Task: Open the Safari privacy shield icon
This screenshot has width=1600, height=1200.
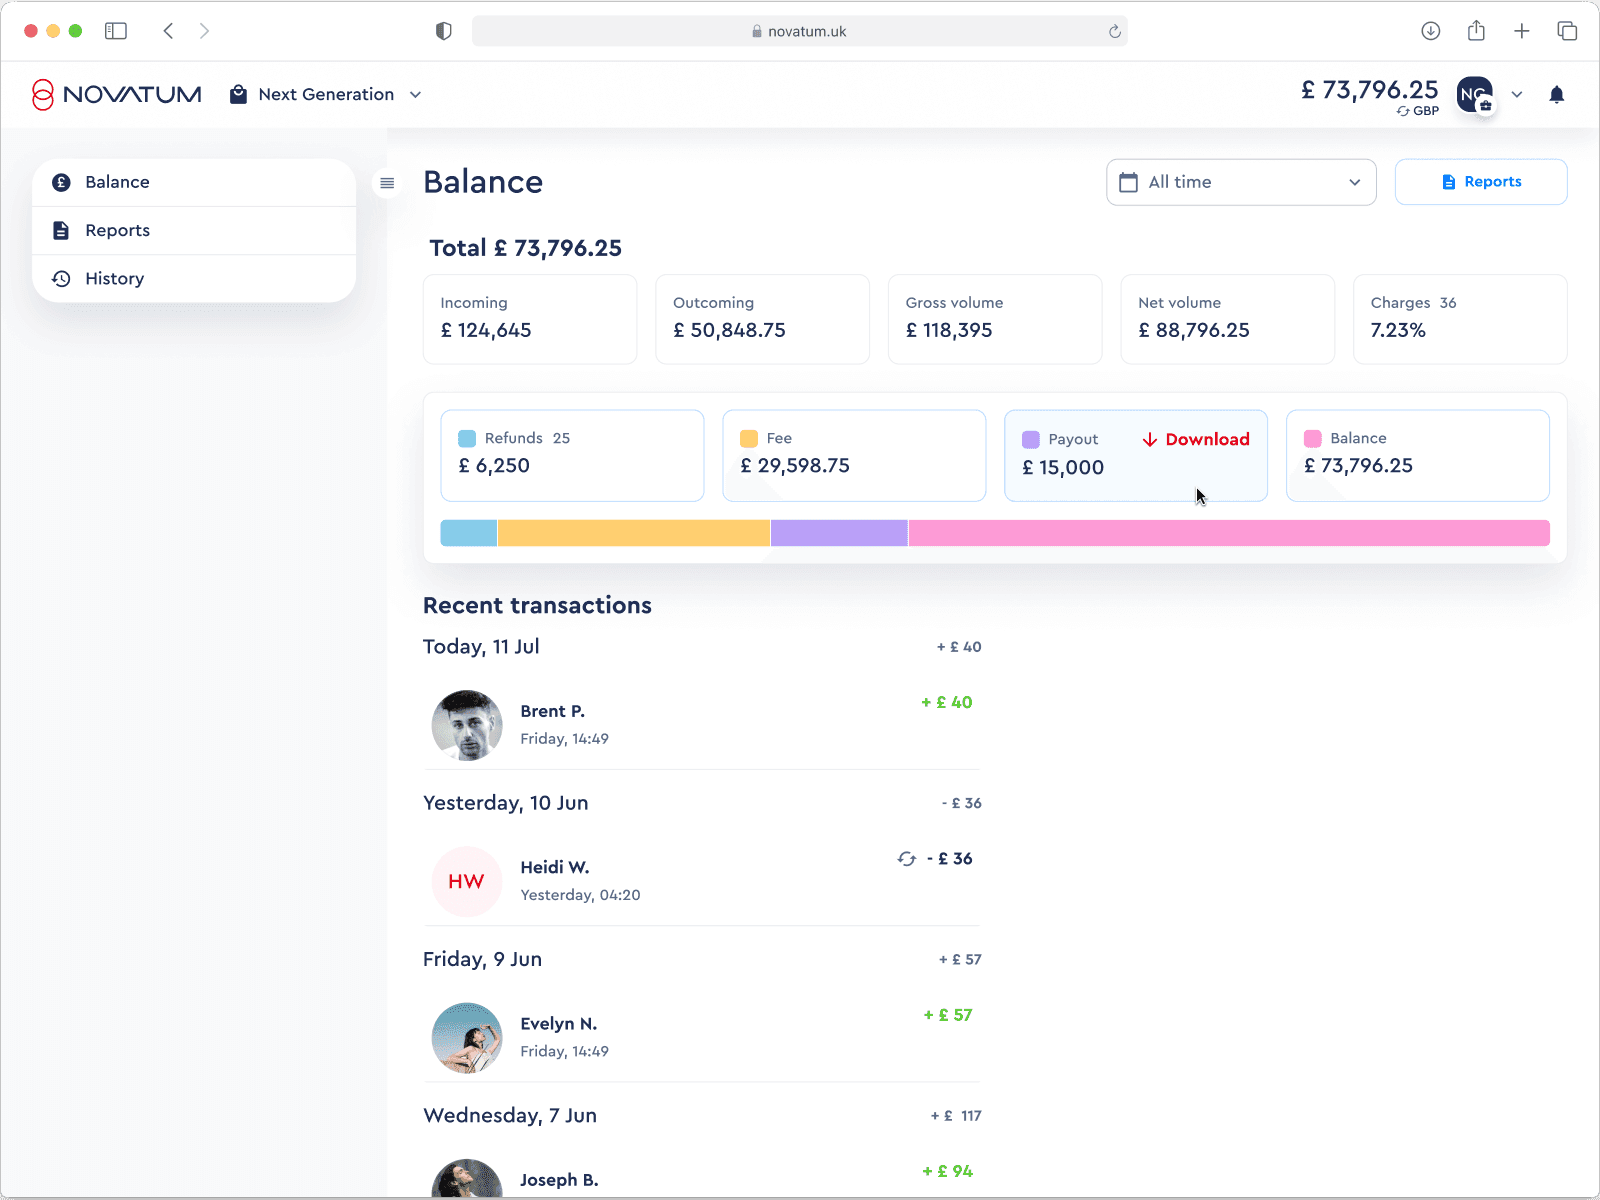Action: click(444, 31)
